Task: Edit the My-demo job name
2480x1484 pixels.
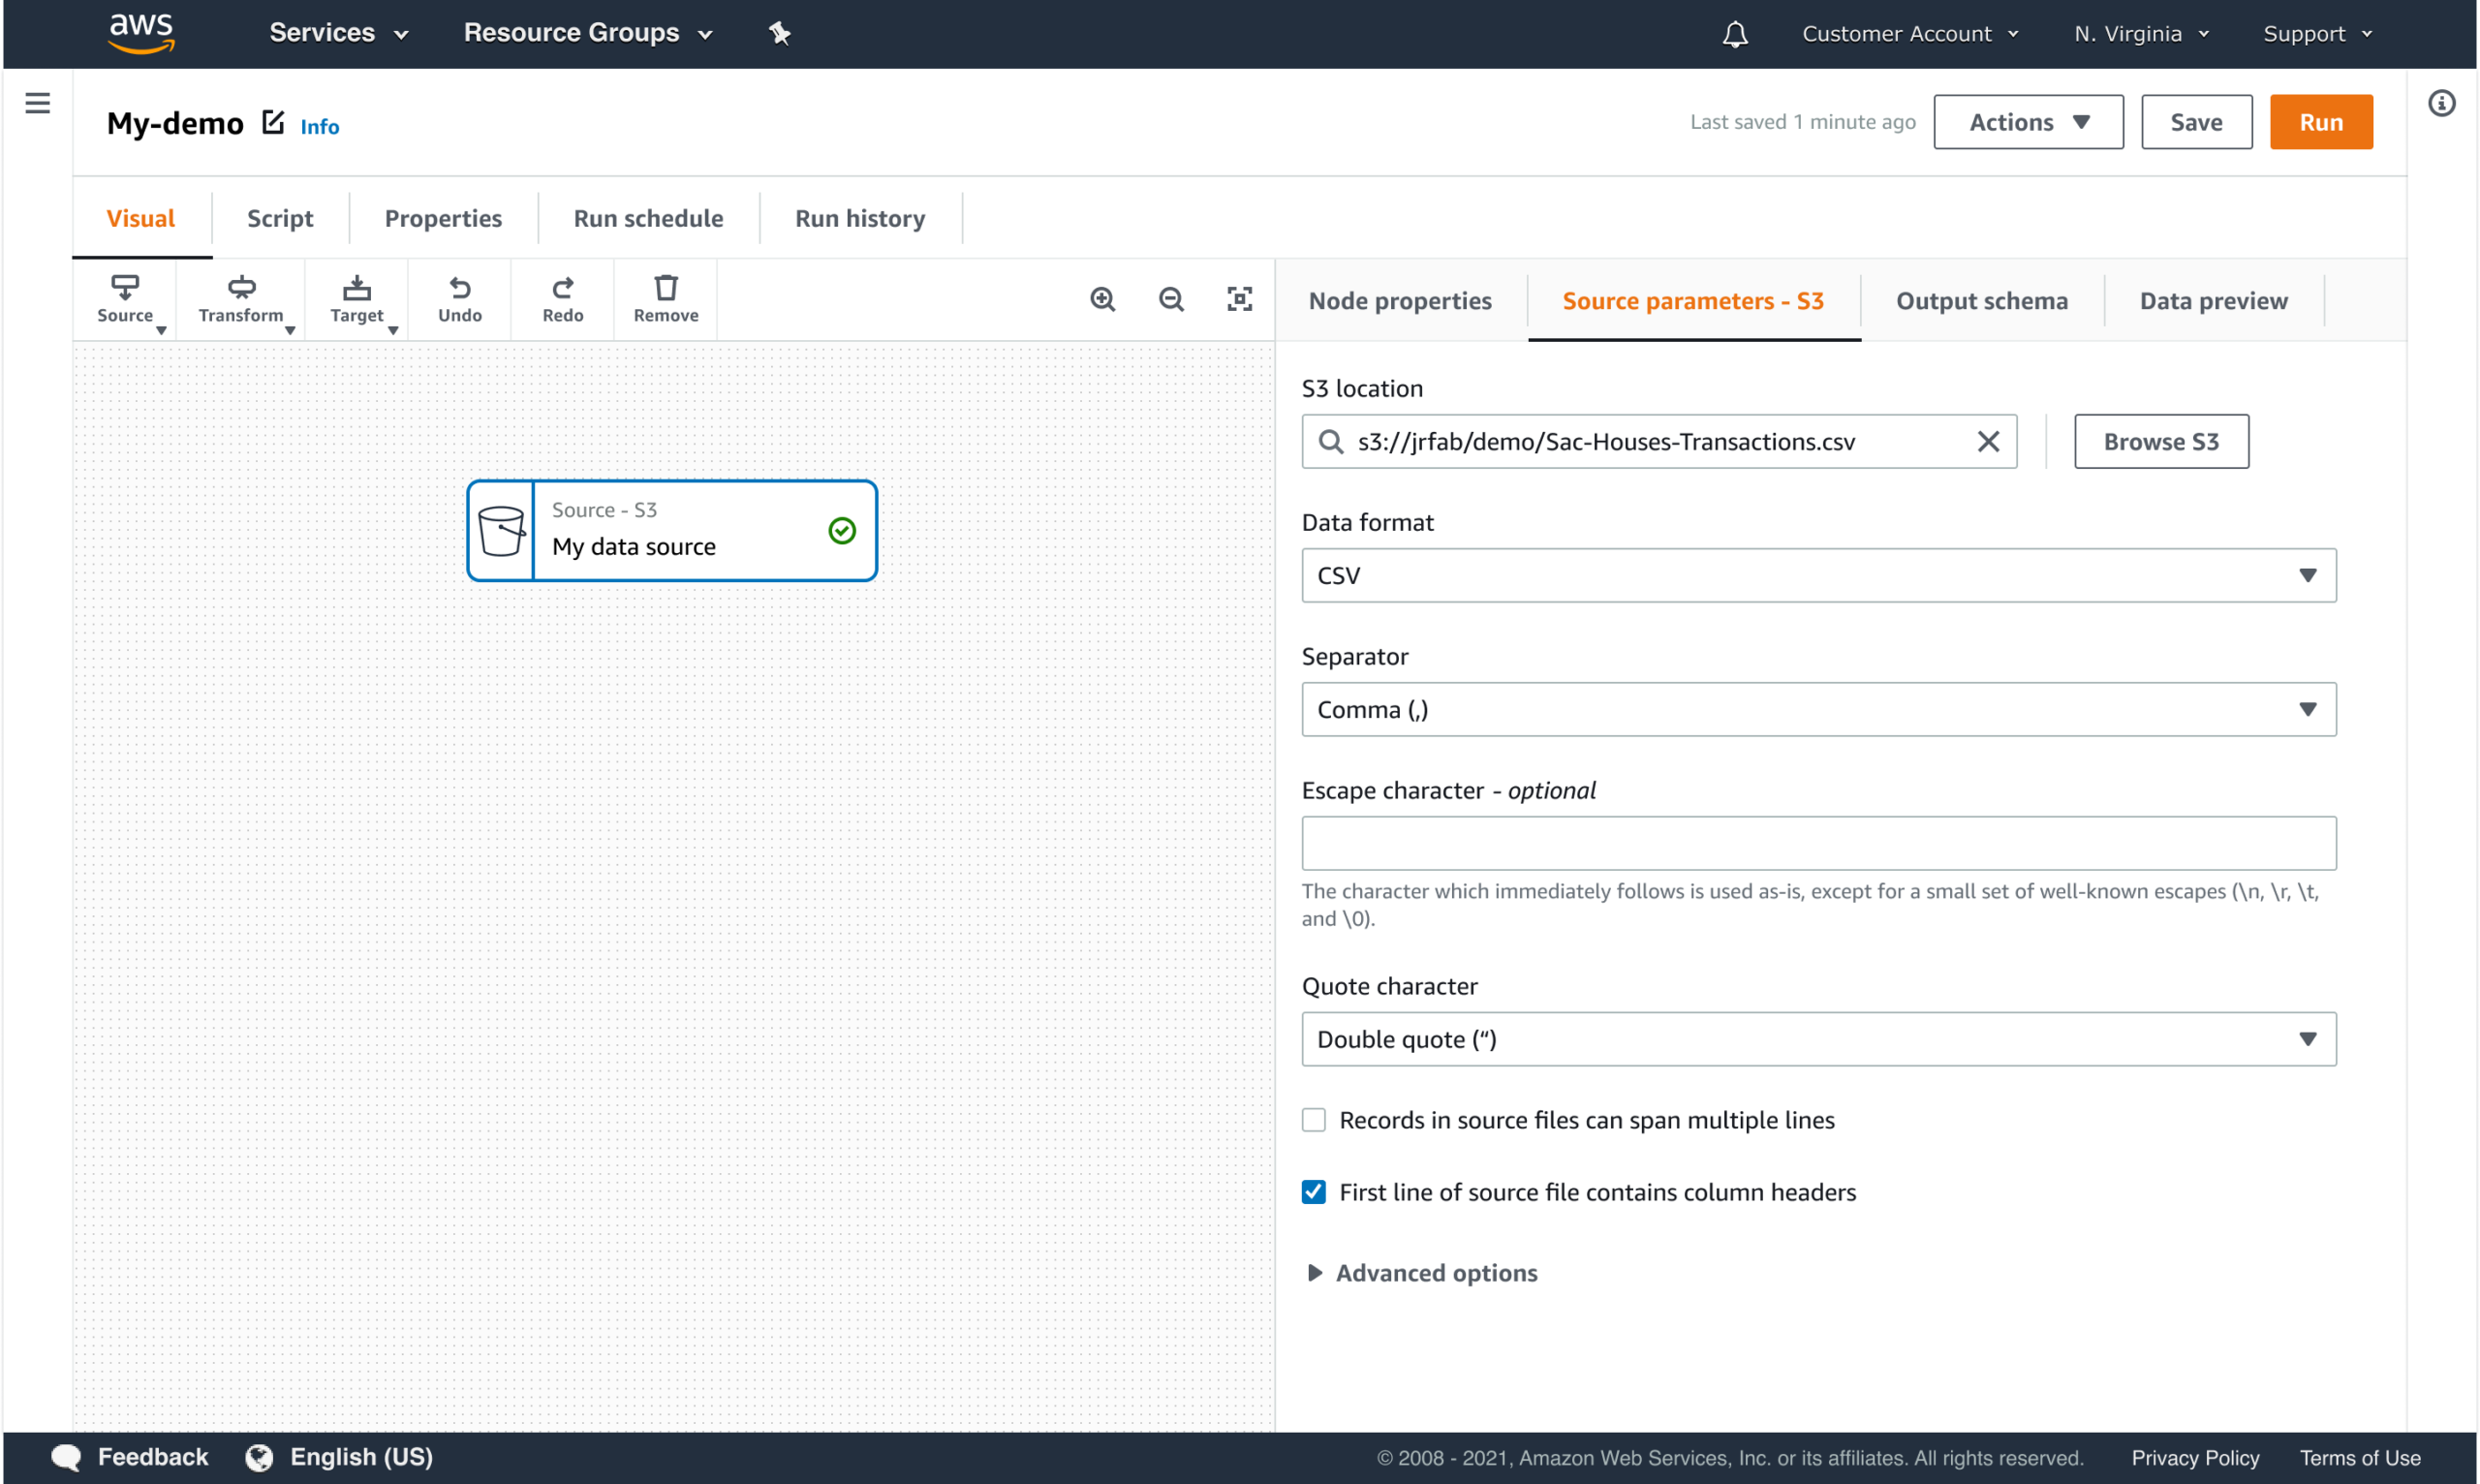Action: click(273, 122)
